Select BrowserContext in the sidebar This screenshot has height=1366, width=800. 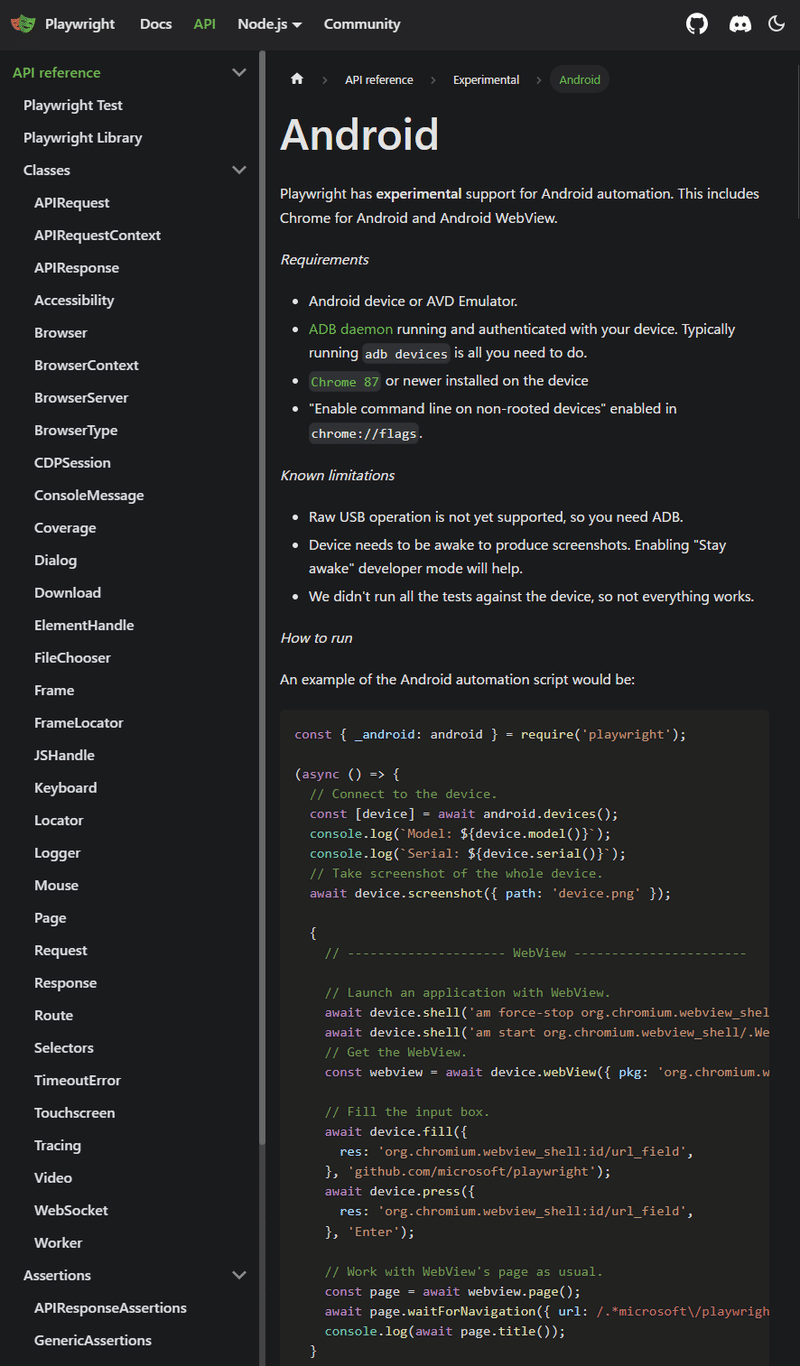(86, 365)
